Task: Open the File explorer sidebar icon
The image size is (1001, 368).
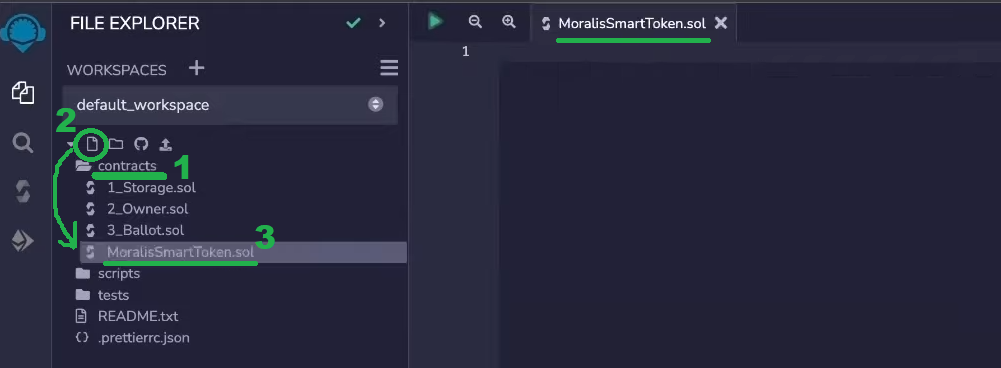Action: tap(23, 93)
